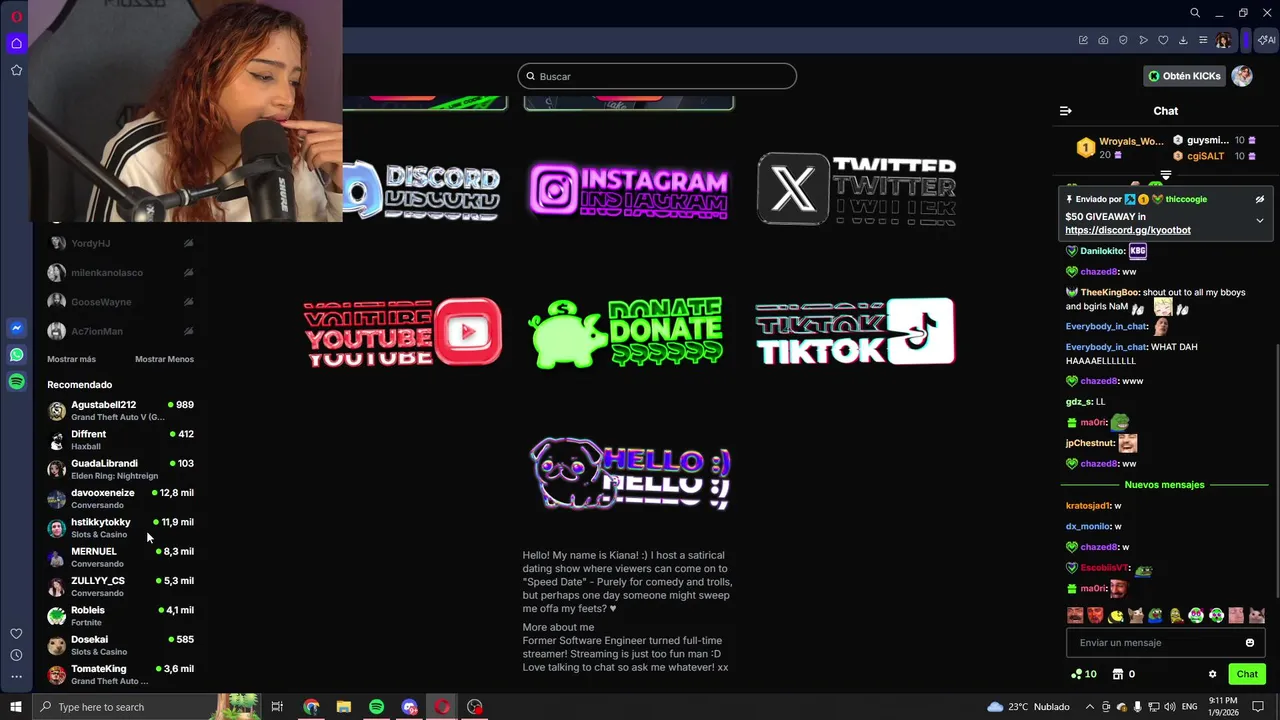Open offline followed channel YordyHJ

pyautogui.click(x=121, y=243)
